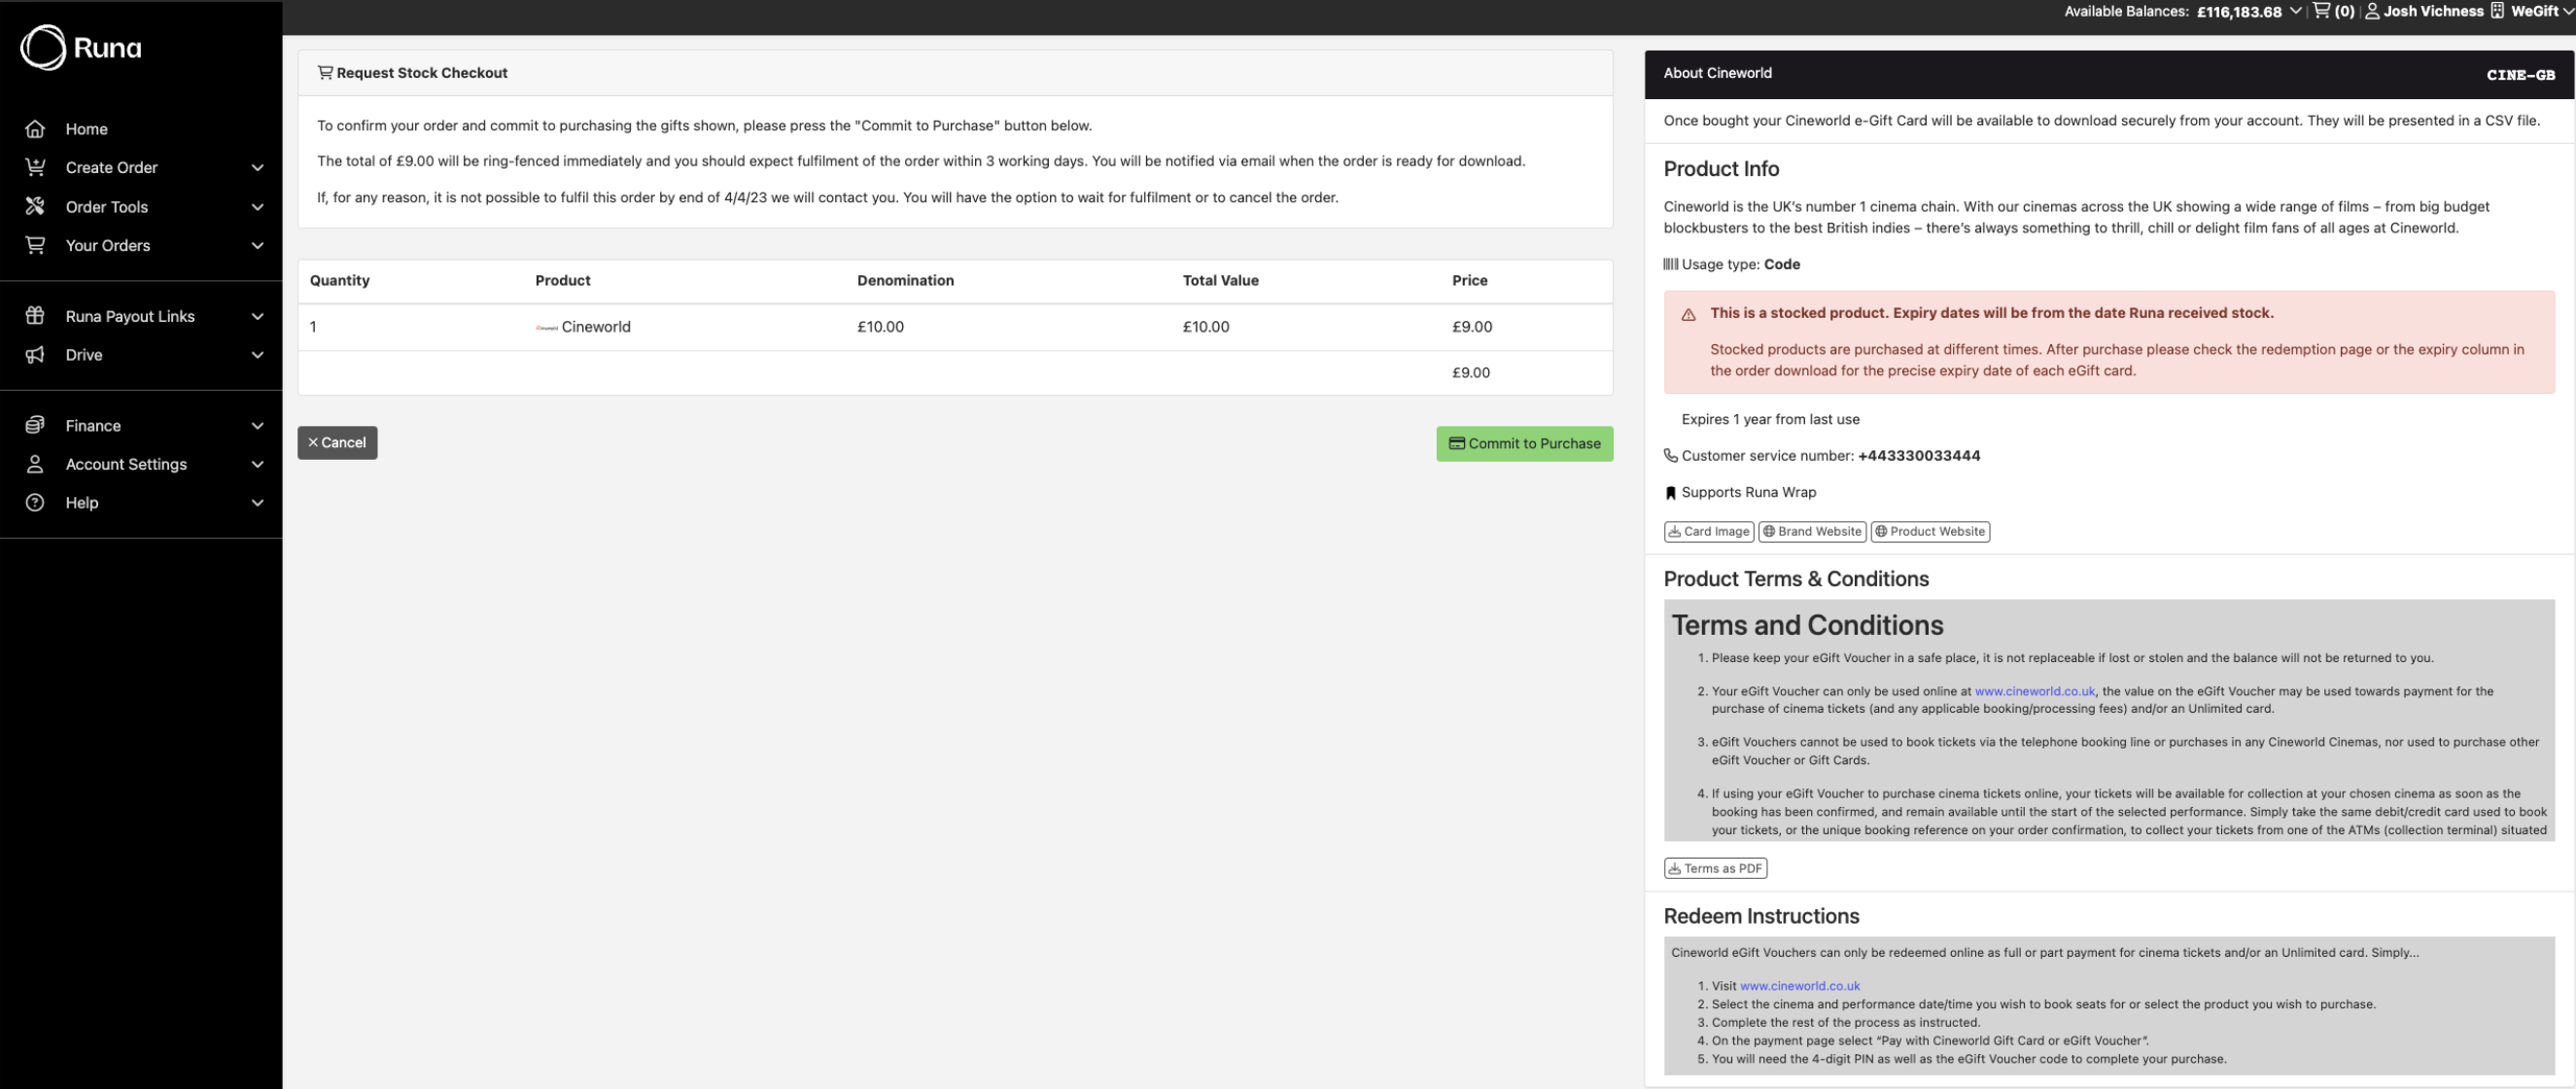The width and height of the screenshot is (2576, 1089).
Task: Expand the Drive chevron
Action: (257, 355)
